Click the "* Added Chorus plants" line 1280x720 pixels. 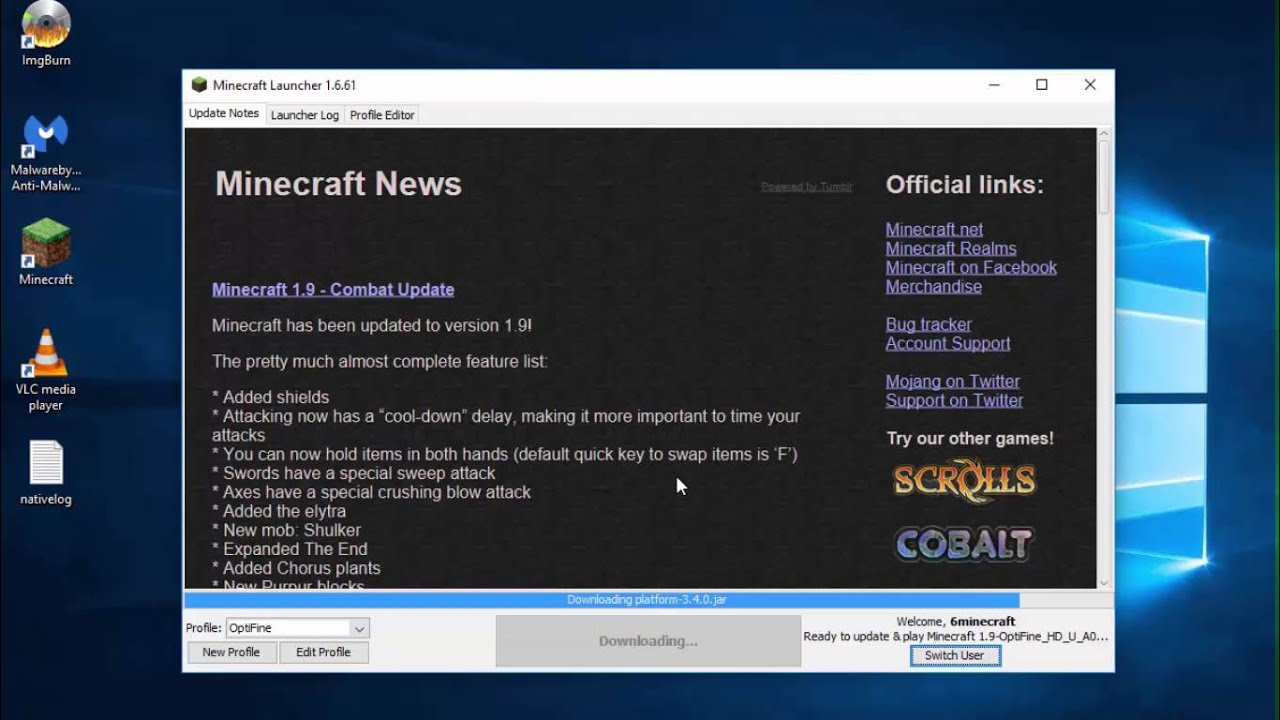pos(296,568)
